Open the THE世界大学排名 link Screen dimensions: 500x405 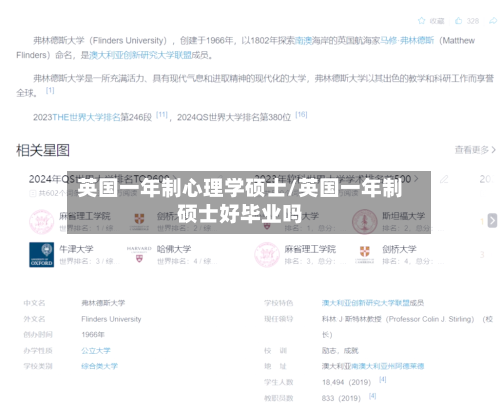point(86,117)
